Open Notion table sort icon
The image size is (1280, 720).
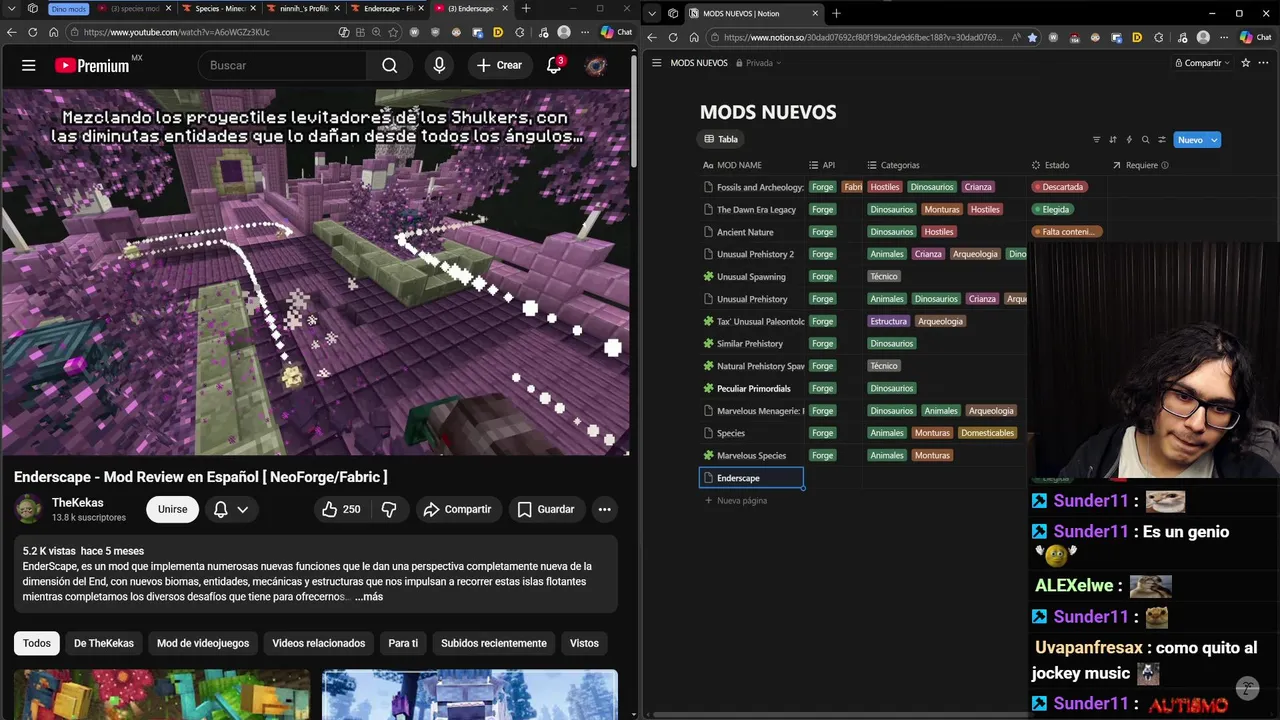(x=1112, y=140)
